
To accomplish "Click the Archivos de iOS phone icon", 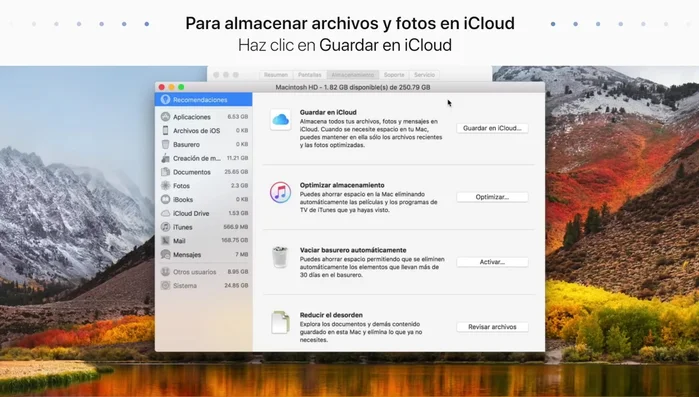I will pos(165,131).
